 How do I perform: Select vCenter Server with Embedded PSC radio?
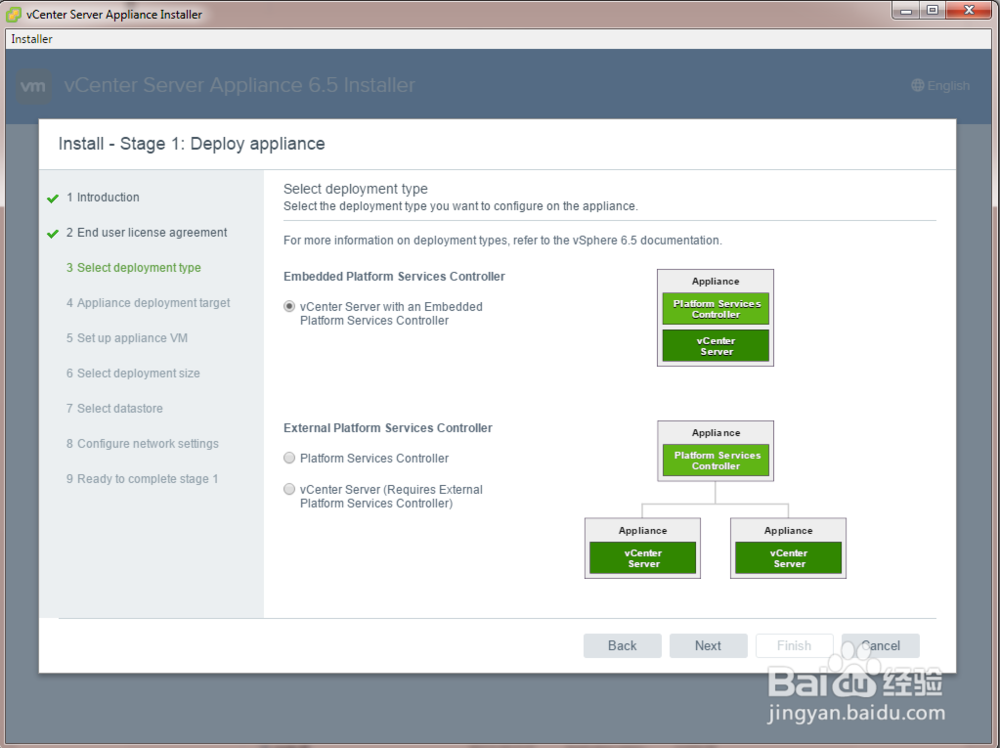pos(290,307)
